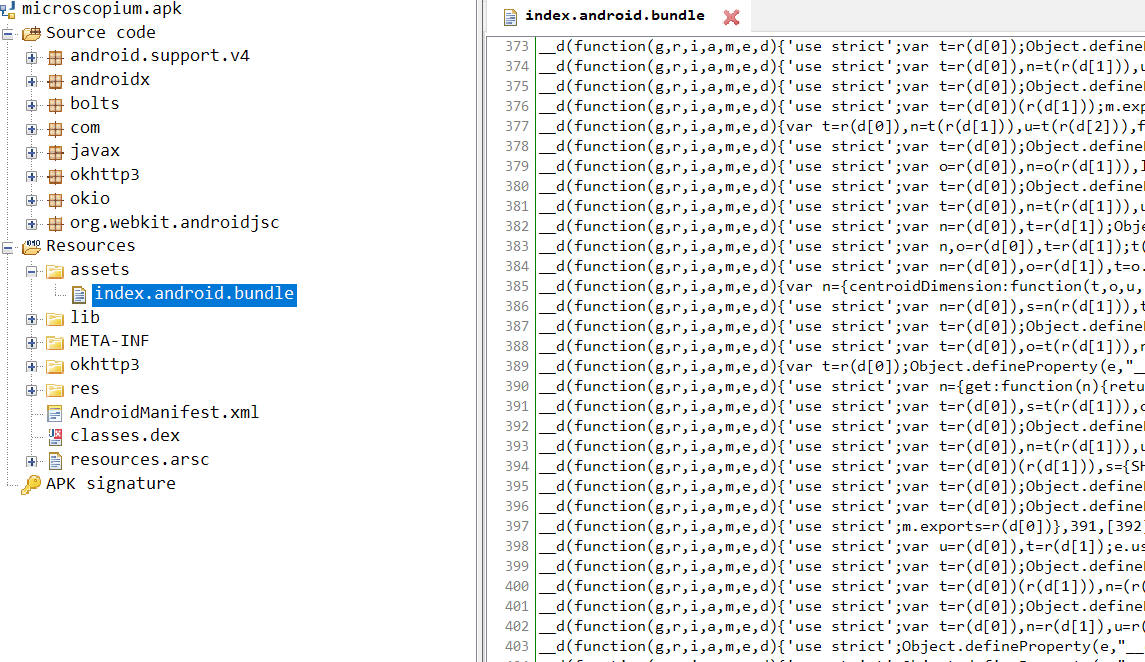
Task: Click the resources.arsc file icon
Action: [x=55, y=461]
